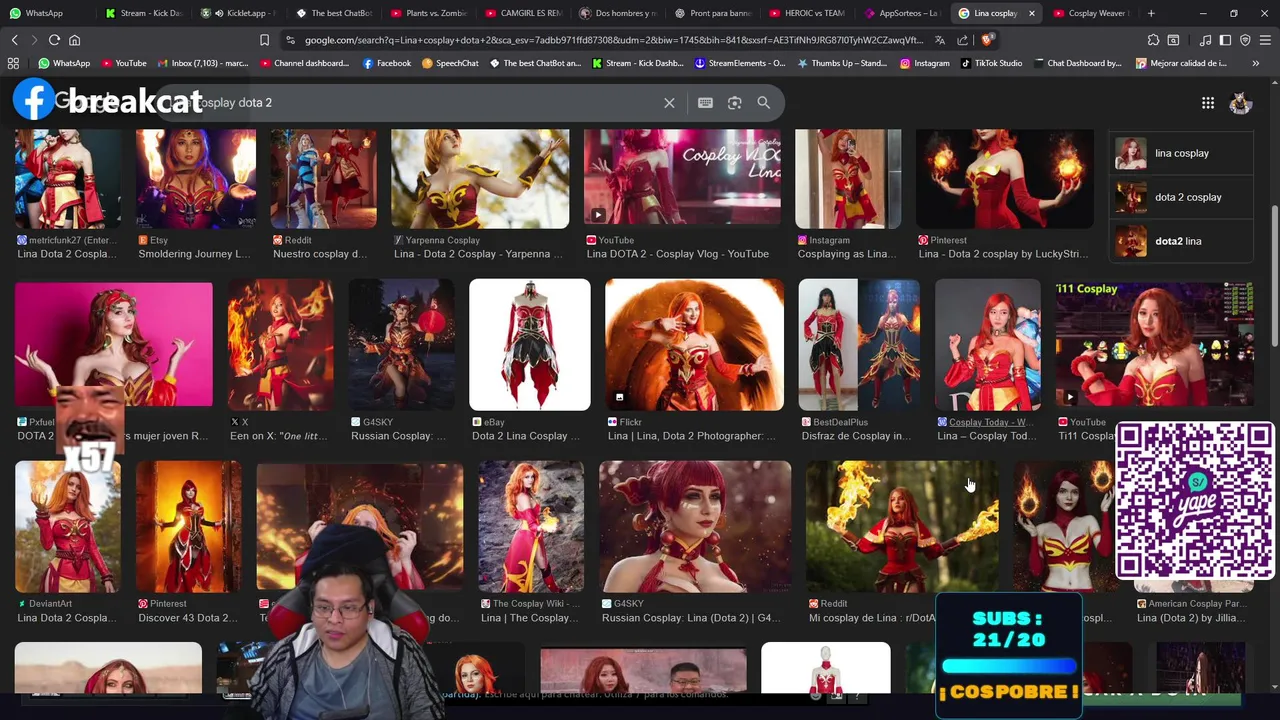The image size is (1280, 720).
Task: Reload the current Google page
Action: tap(54, 40)
